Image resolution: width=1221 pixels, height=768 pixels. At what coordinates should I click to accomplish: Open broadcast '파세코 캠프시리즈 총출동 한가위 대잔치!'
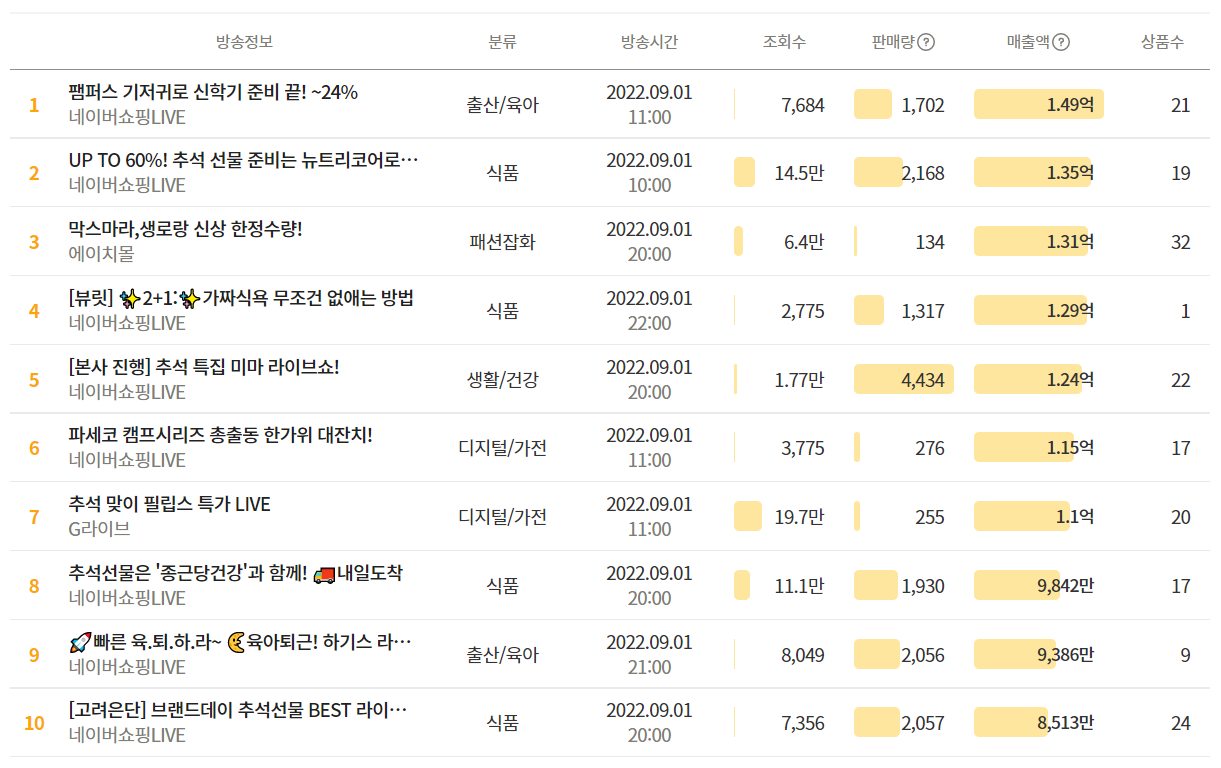[220, 435]
